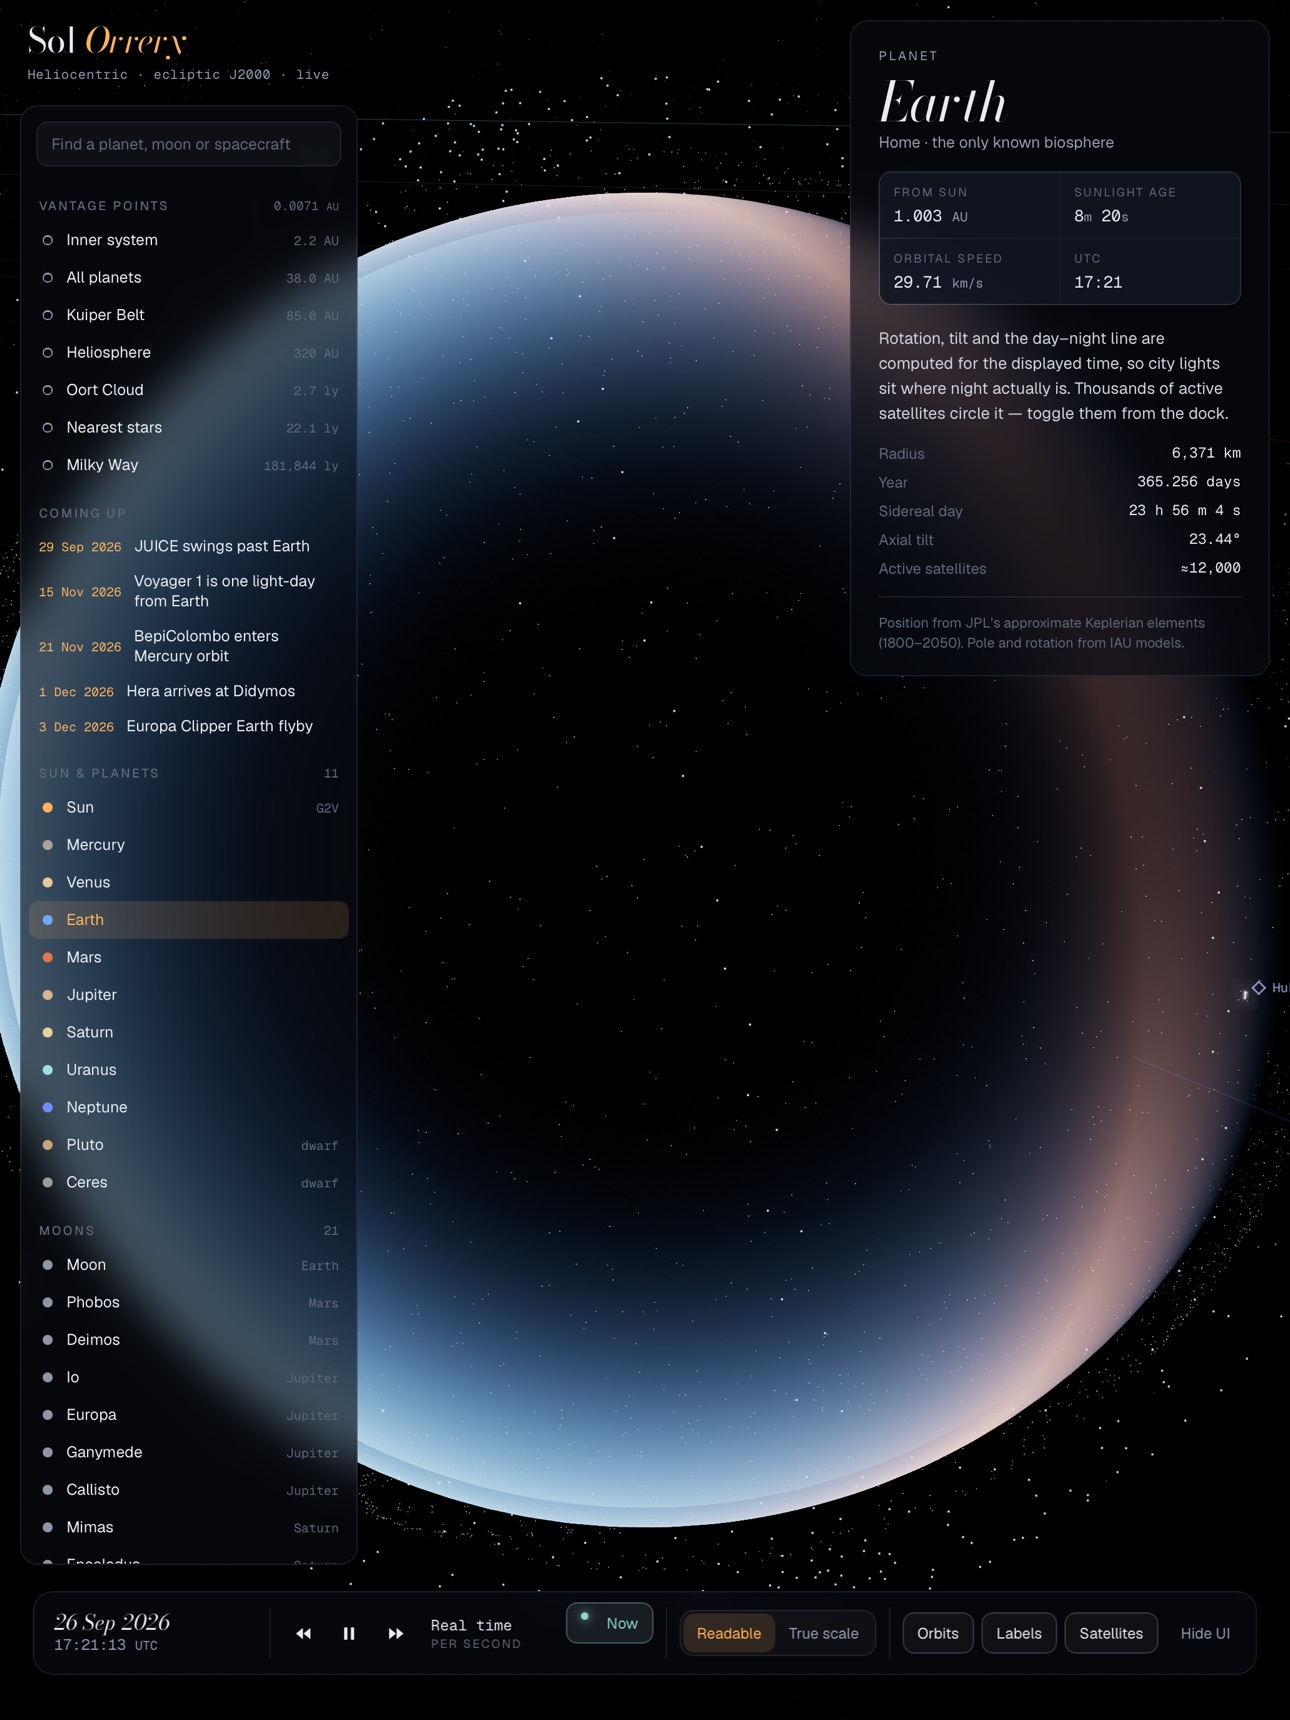Select Neptune in the list

point(189,1107)
